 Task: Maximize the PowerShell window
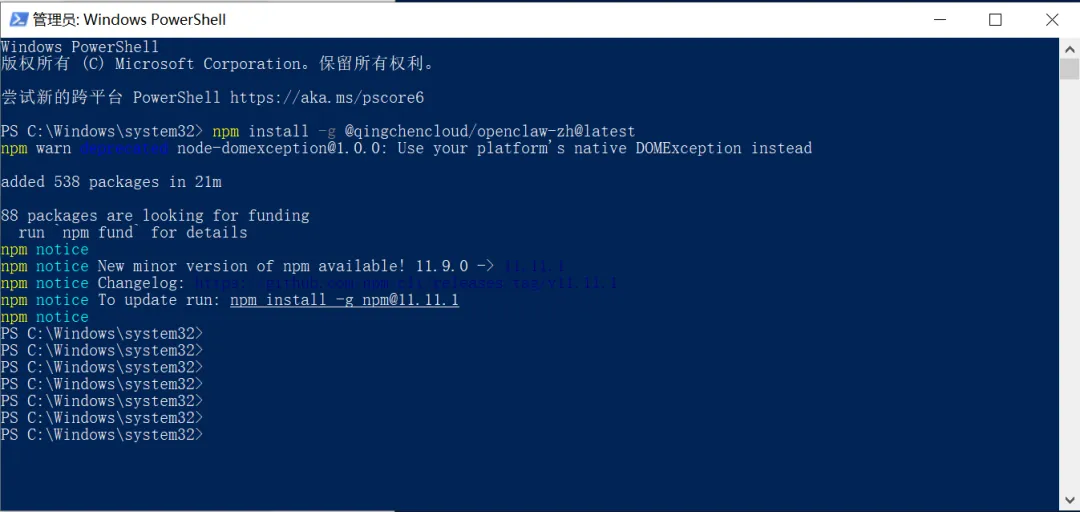click(x=995, y=19)
